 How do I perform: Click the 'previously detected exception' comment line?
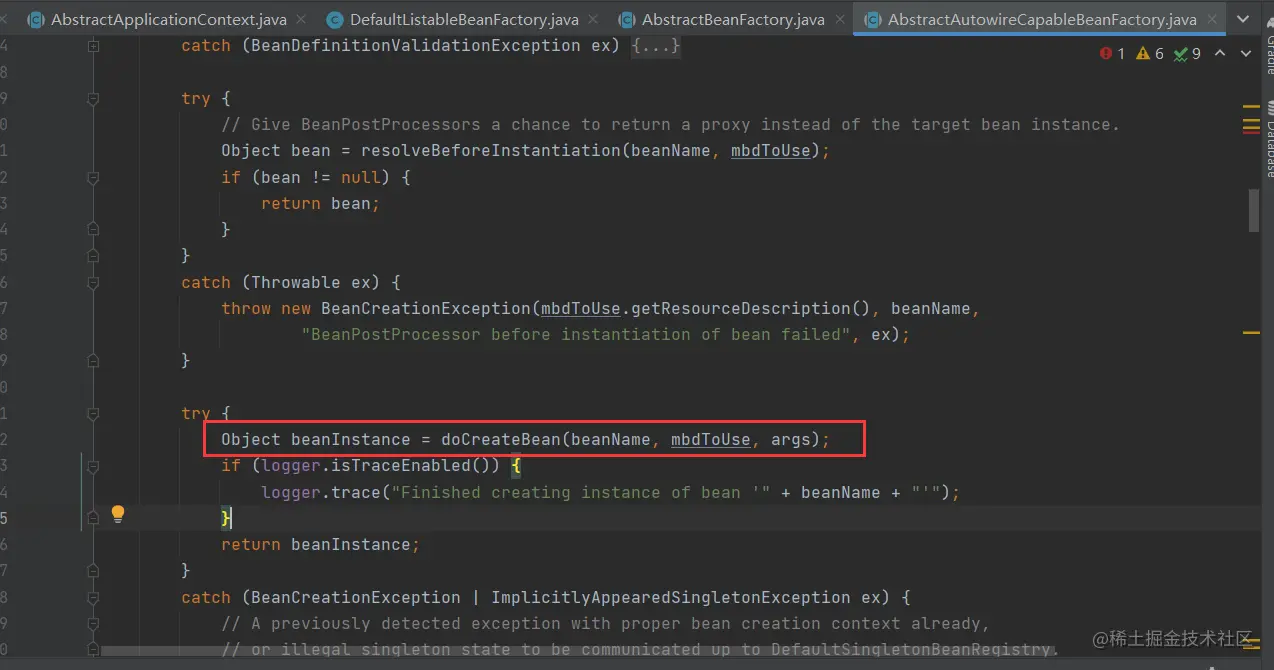606,623
